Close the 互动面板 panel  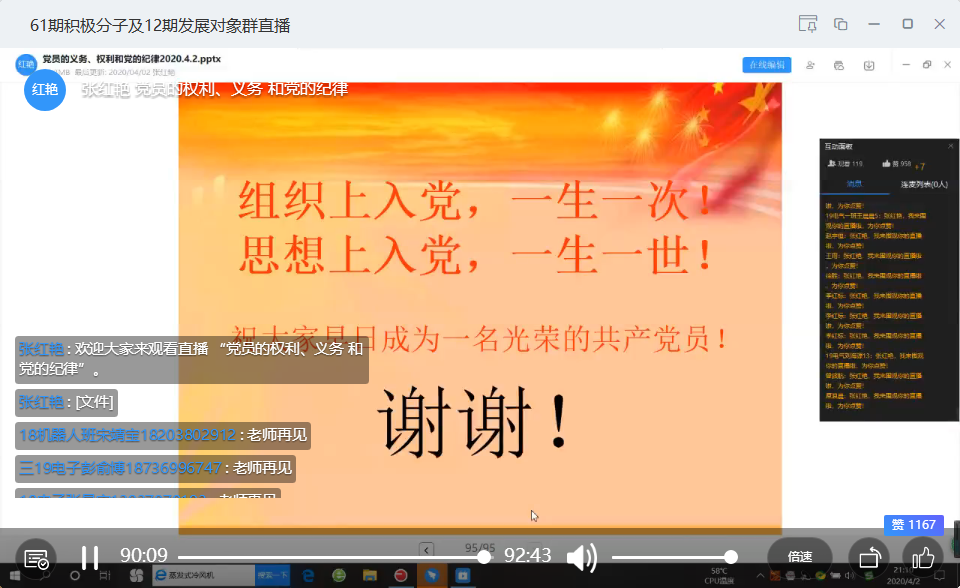pos(951,146)
